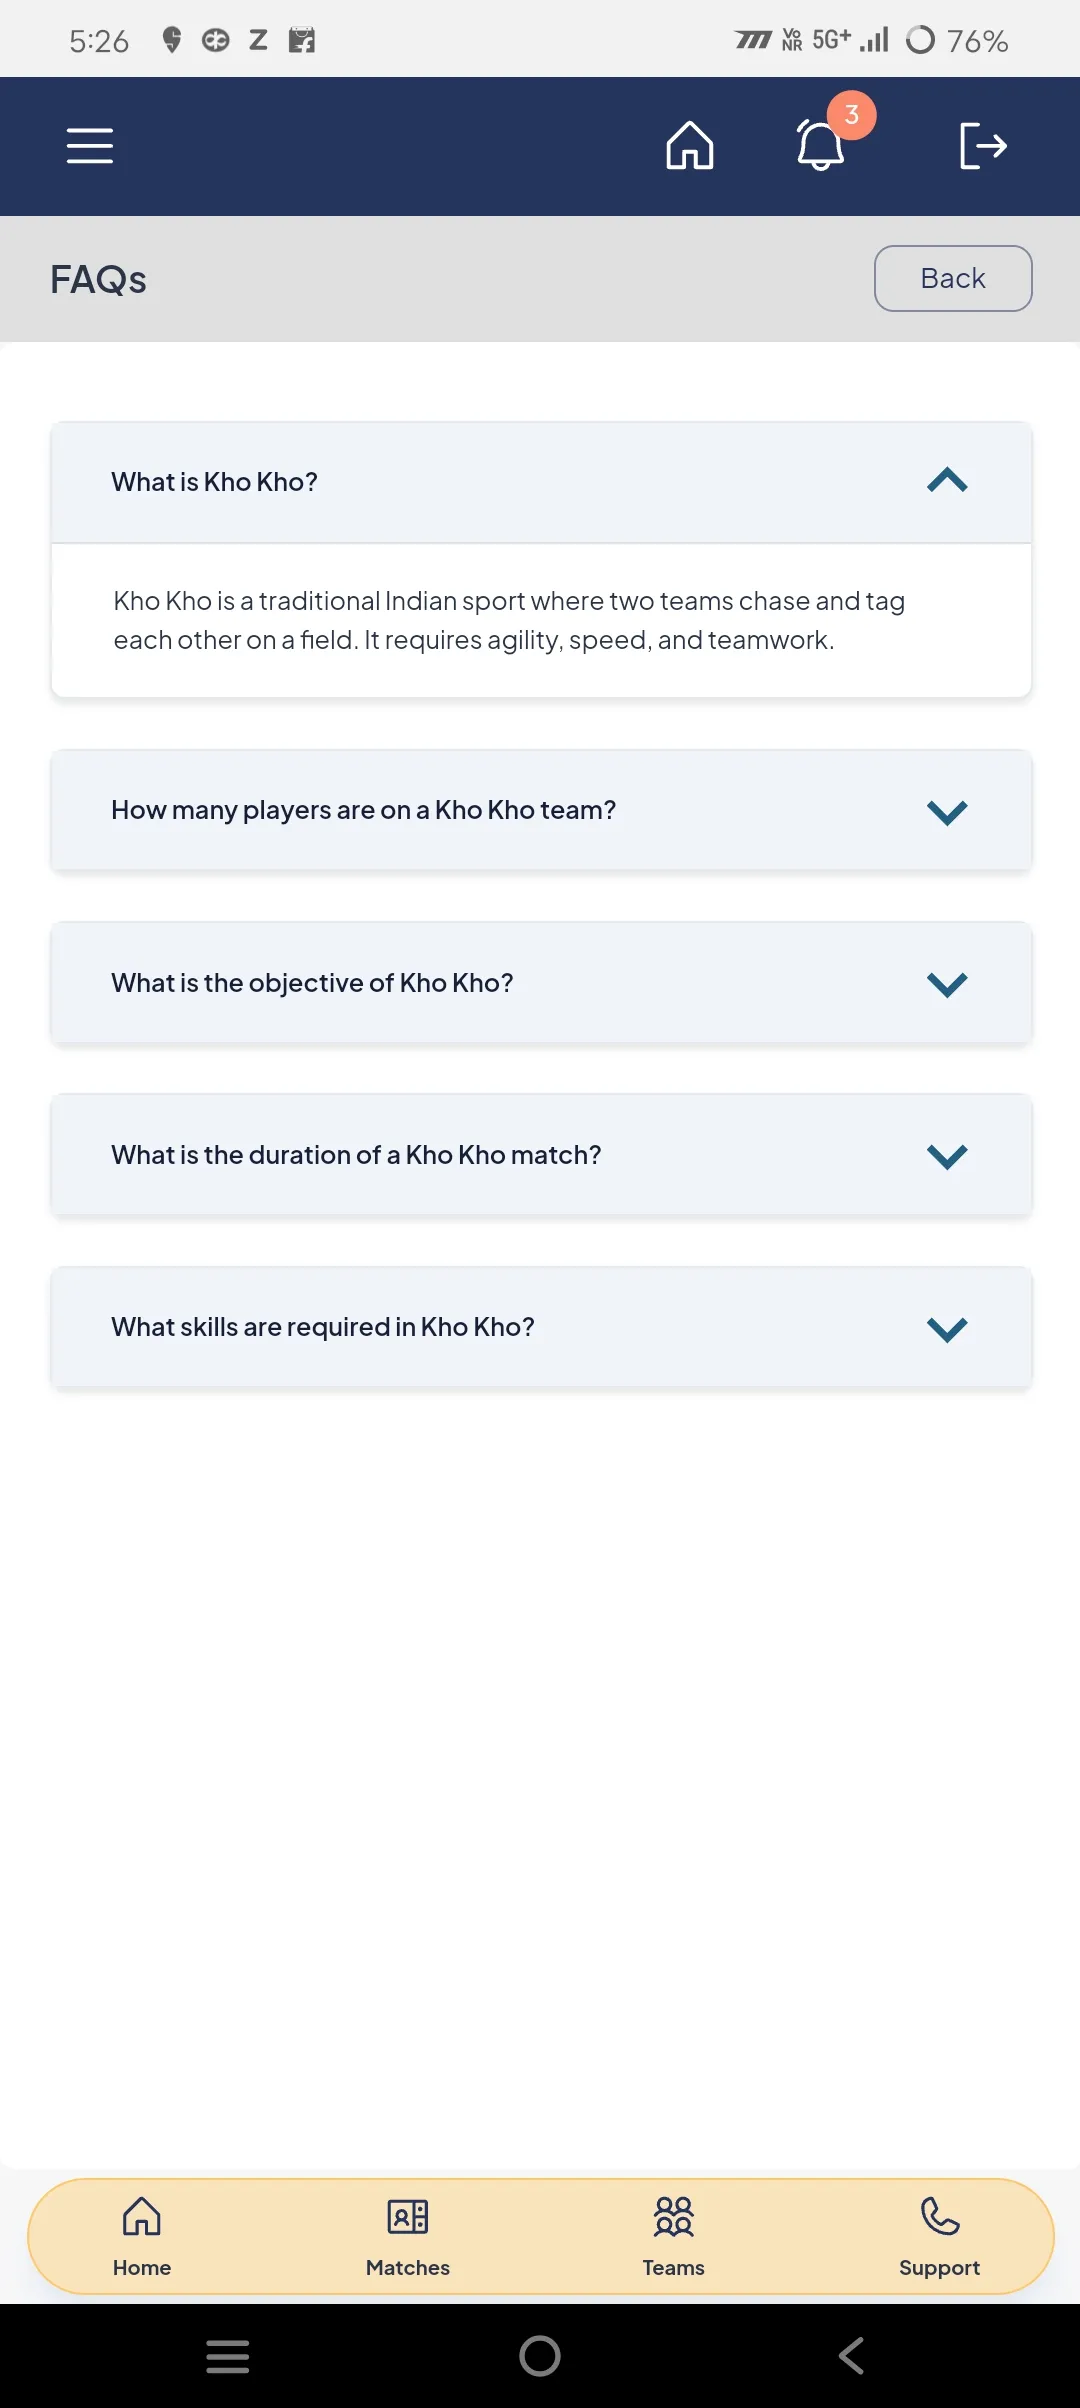Go back using the Back button
Viewport: 1080px width, 2408px height.
[953, 278]
